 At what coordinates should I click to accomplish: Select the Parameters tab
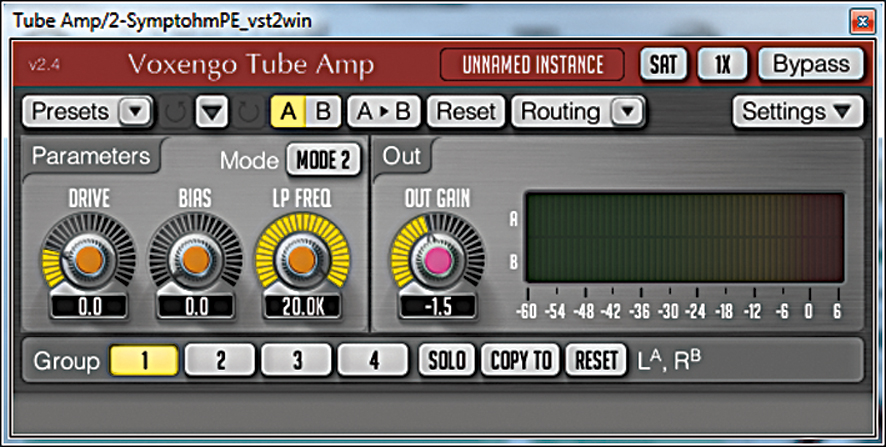tap(91, 155)
